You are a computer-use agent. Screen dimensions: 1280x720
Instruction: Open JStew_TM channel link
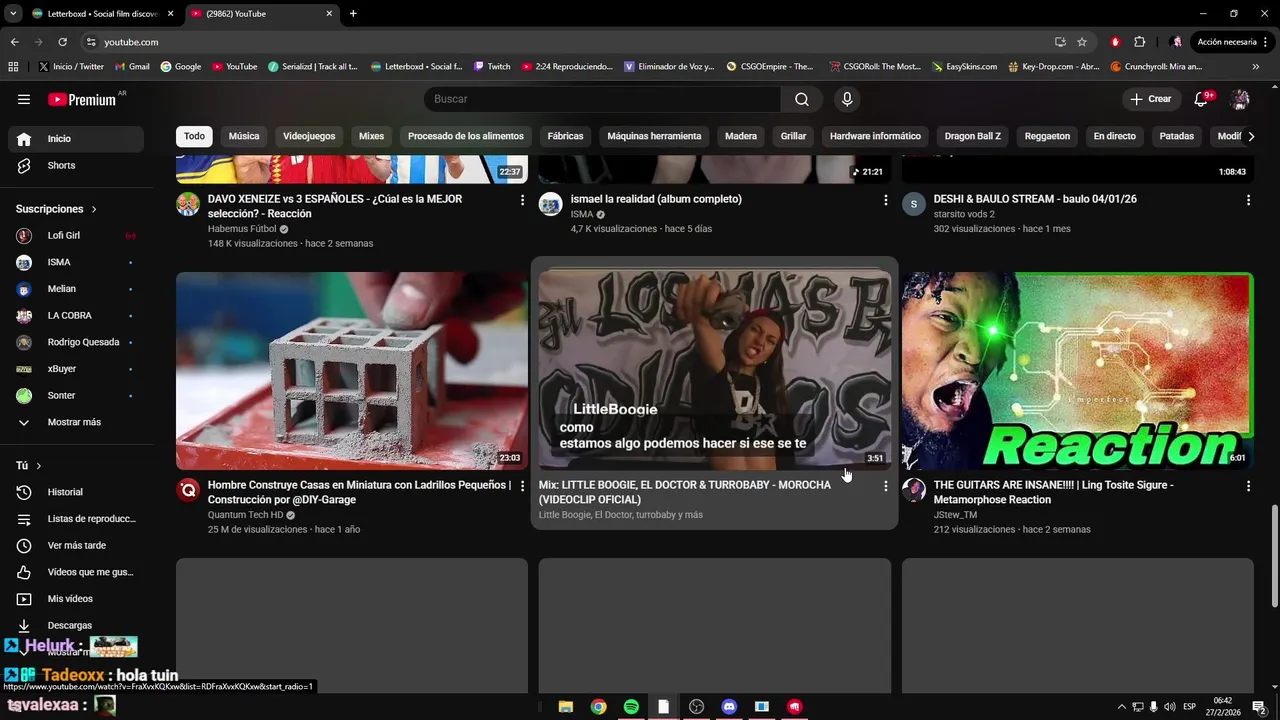click(955, 515)
